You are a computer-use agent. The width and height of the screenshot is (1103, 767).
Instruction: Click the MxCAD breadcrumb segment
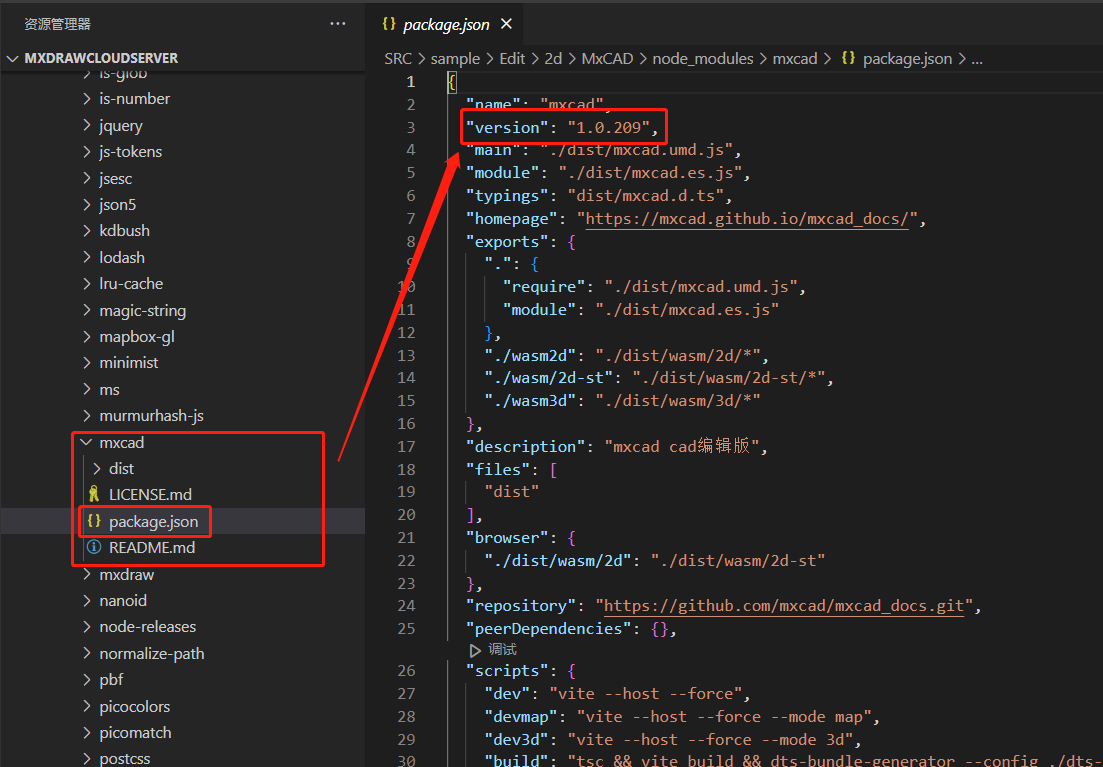click(x=607, y=59)
